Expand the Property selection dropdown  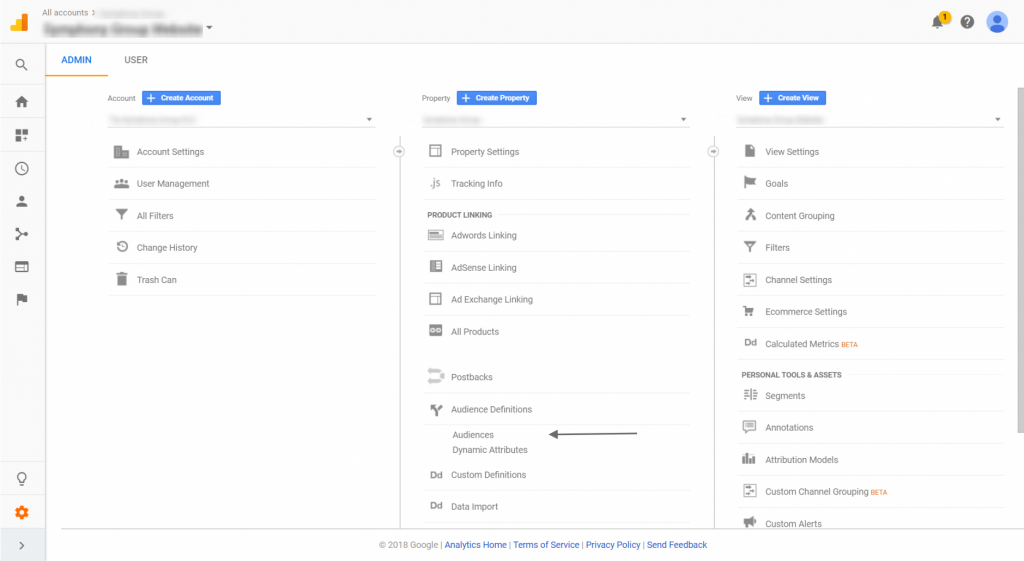point(555,120)
